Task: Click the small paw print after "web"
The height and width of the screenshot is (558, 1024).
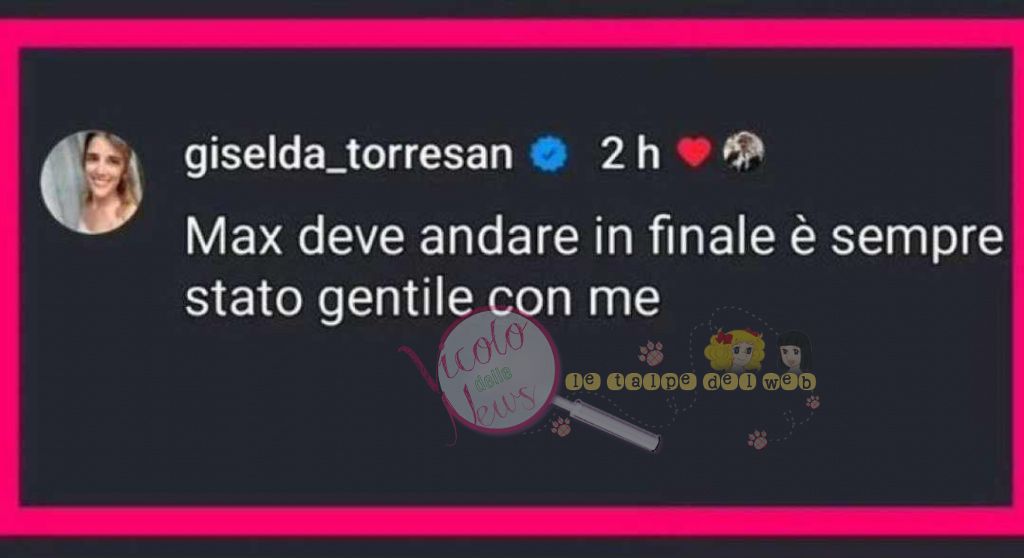Action: tap(813, 402)
